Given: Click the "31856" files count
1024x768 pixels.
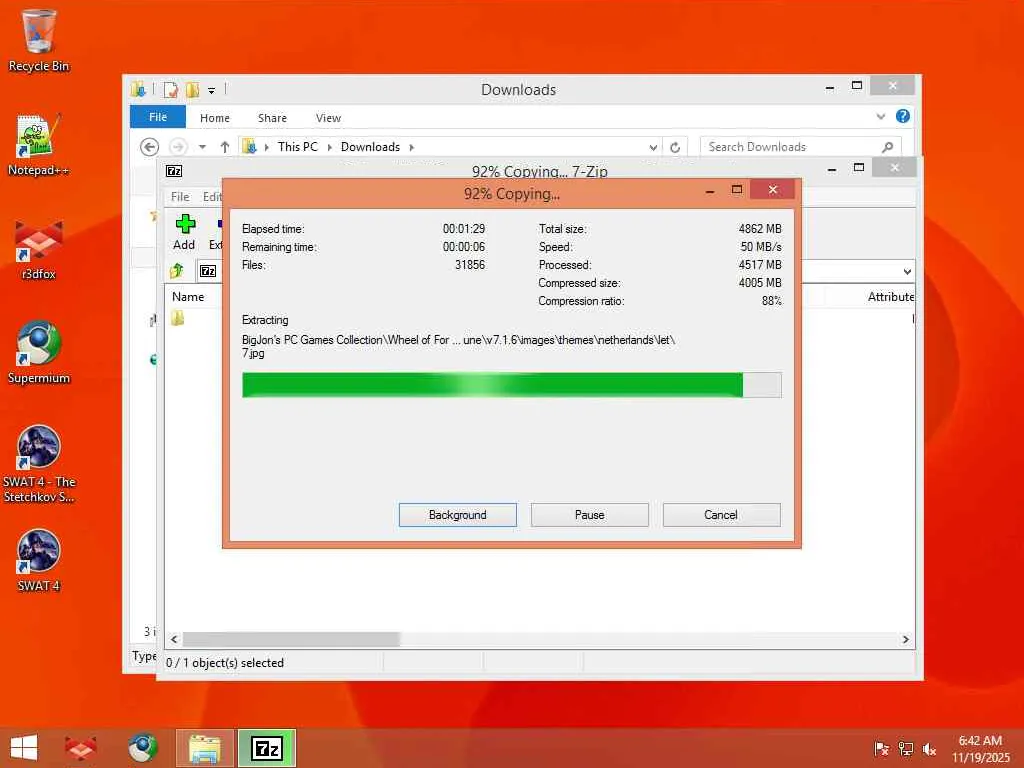Looking at the screenshot, I should click(x=470, y=264).
